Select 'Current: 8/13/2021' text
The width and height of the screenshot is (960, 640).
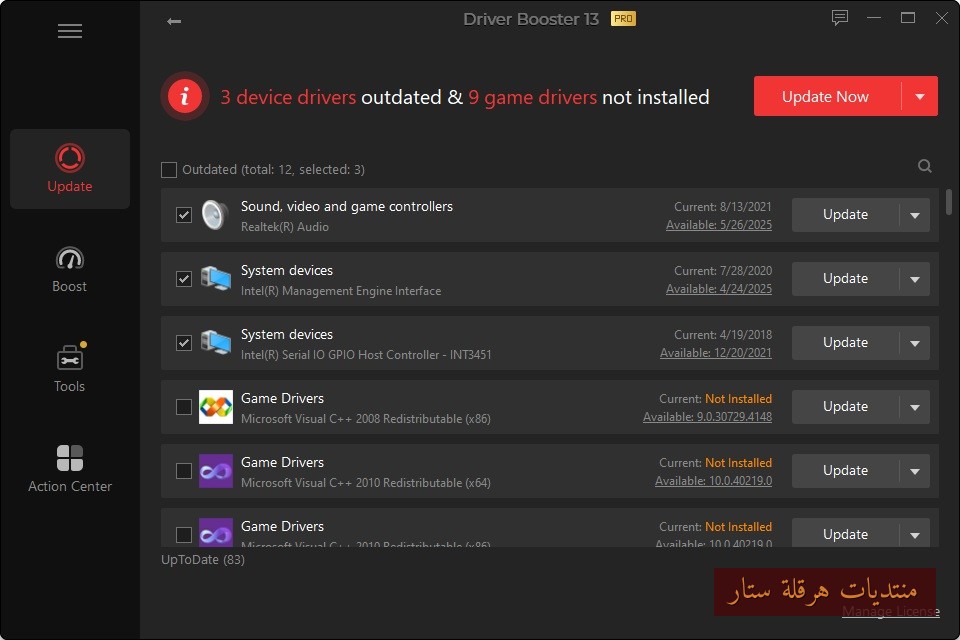click(x=722, y=207)
